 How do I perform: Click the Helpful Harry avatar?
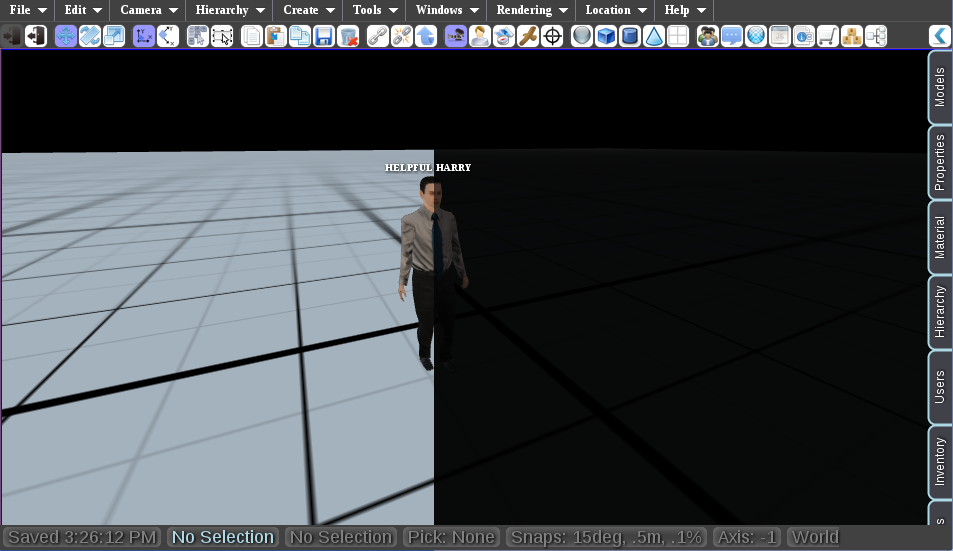pyautogui.click(x=432, y=273)
